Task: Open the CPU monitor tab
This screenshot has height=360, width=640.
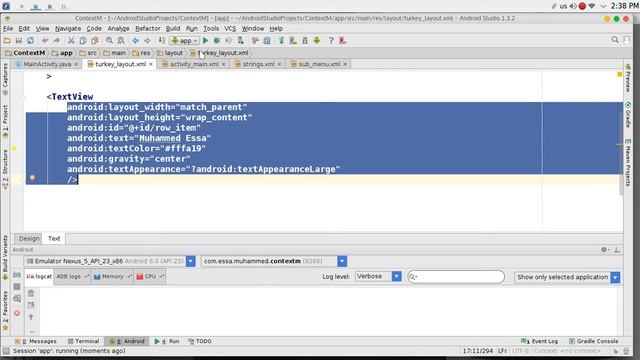Action: (149, 276)
